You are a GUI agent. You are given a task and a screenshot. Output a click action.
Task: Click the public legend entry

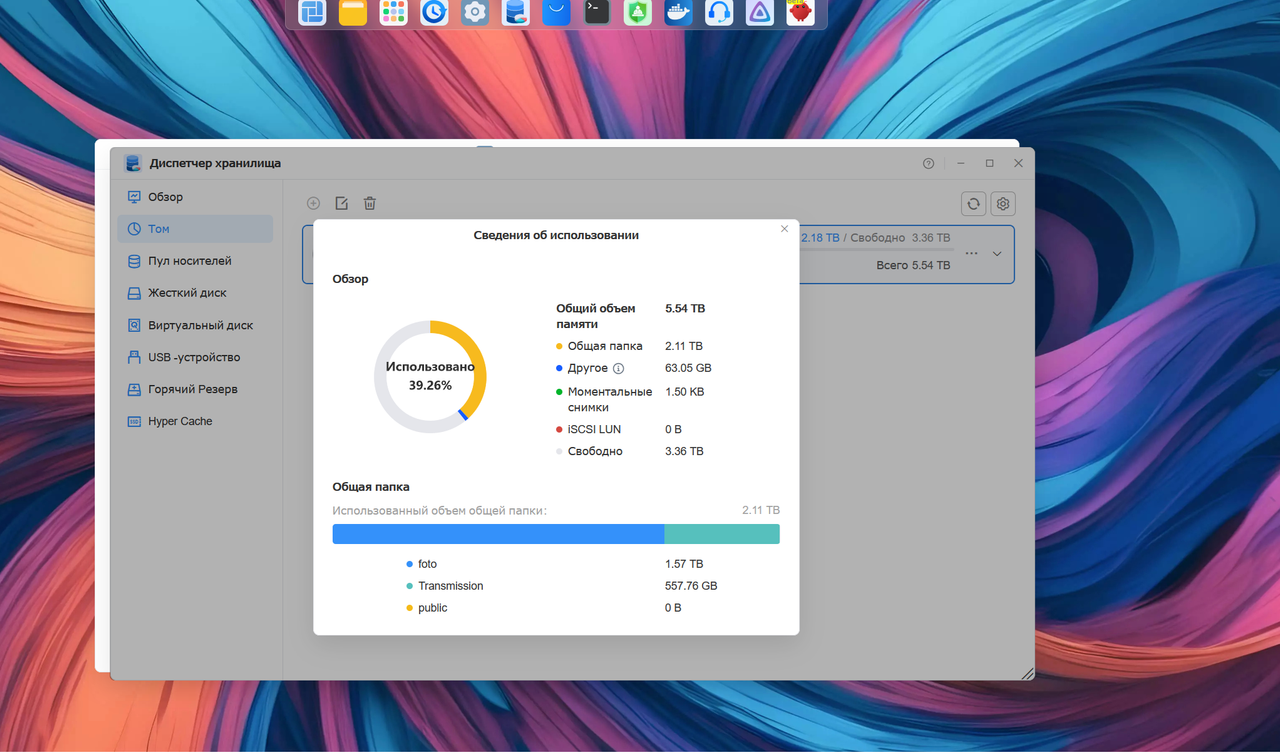(x=427, y=608)
